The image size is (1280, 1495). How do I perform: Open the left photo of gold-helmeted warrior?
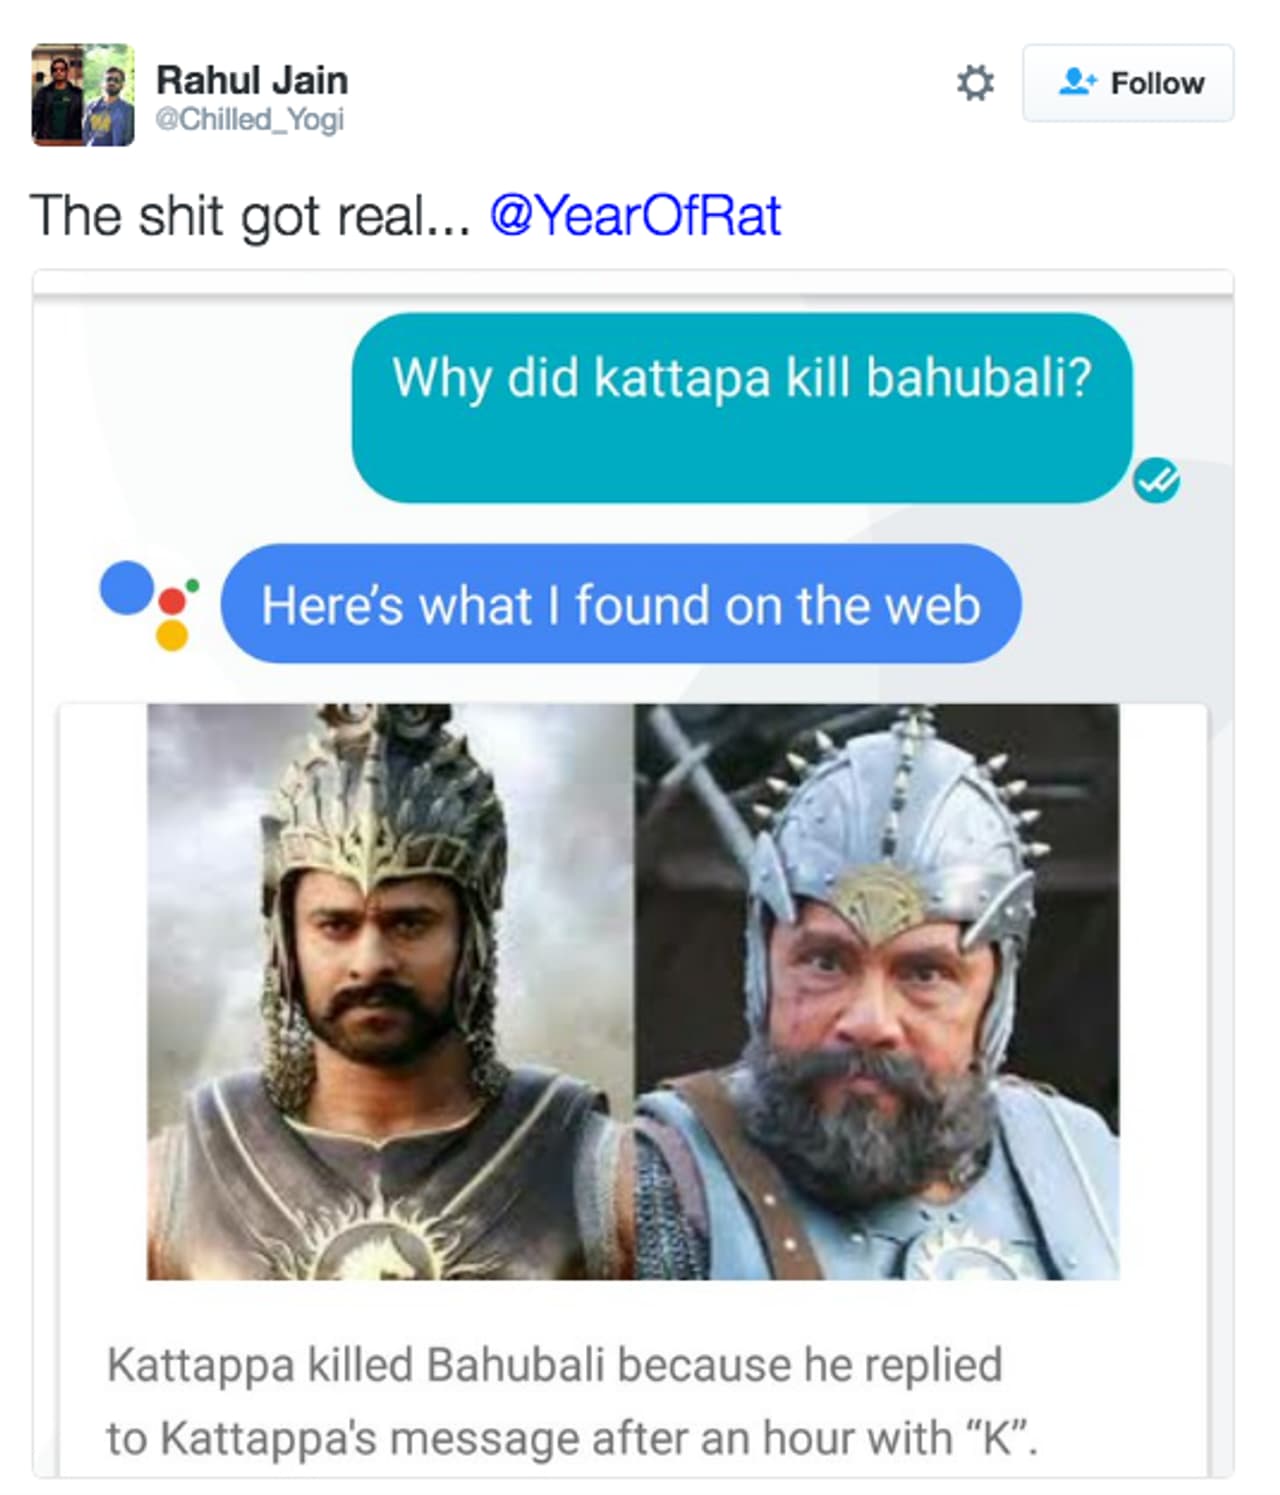pyautogui.click(x=390, y=990)
